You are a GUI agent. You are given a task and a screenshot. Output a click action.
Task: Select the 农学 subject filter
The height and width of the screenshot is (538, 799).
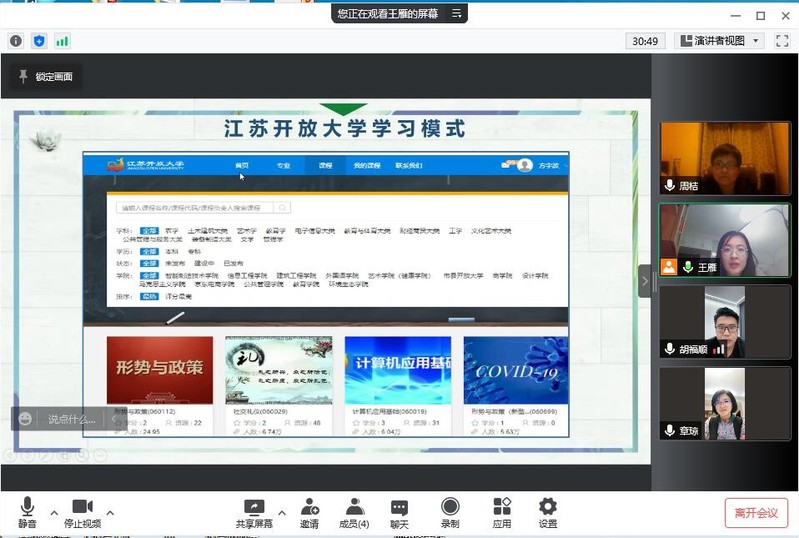coord(172,231)
